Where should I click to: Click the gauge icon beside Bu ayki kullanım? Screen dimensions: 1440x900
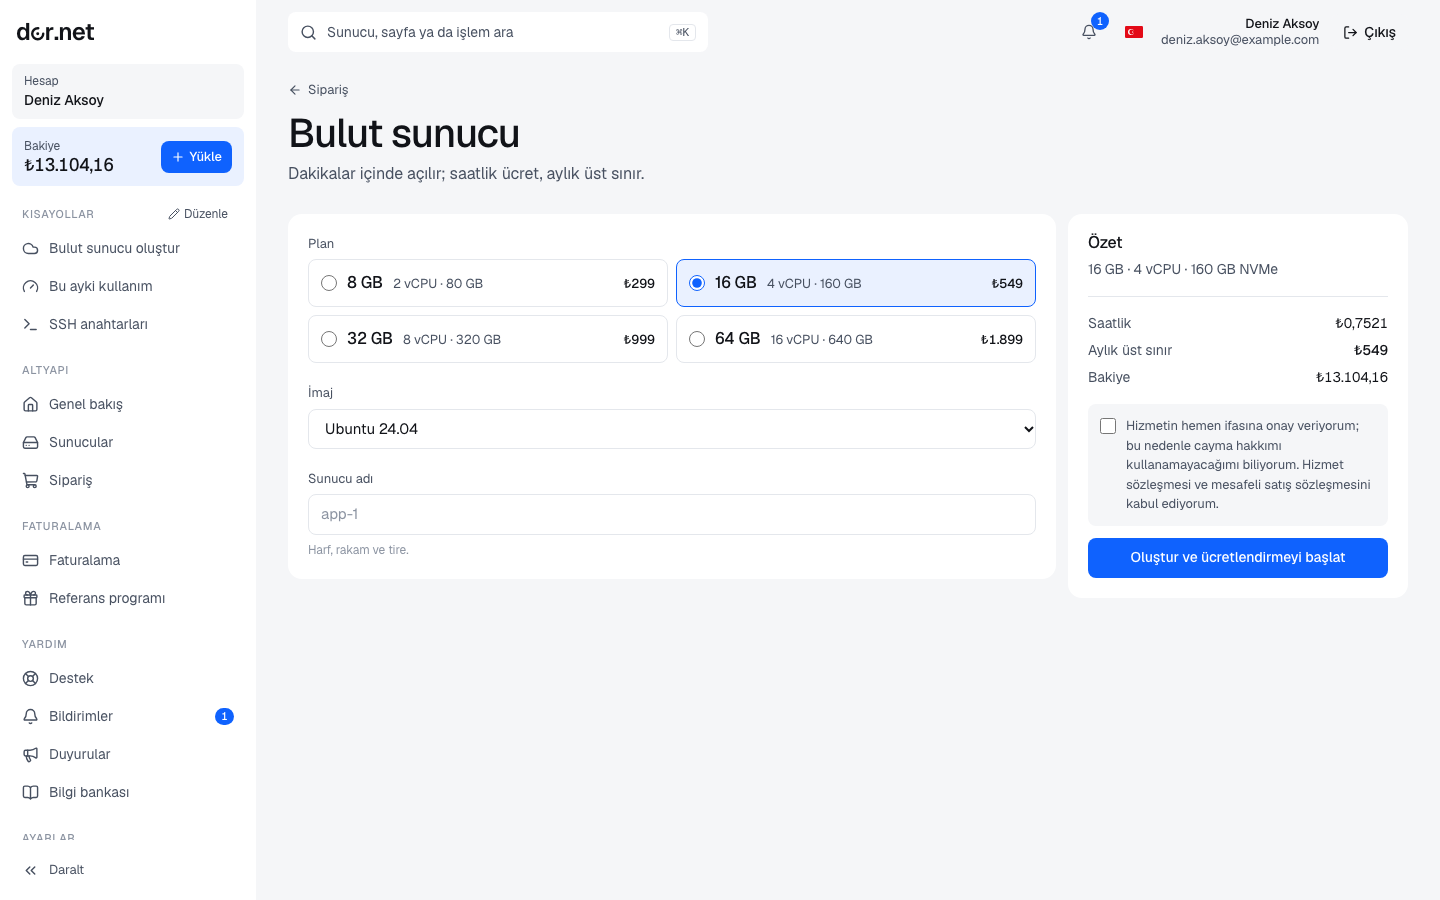[31, 286]
